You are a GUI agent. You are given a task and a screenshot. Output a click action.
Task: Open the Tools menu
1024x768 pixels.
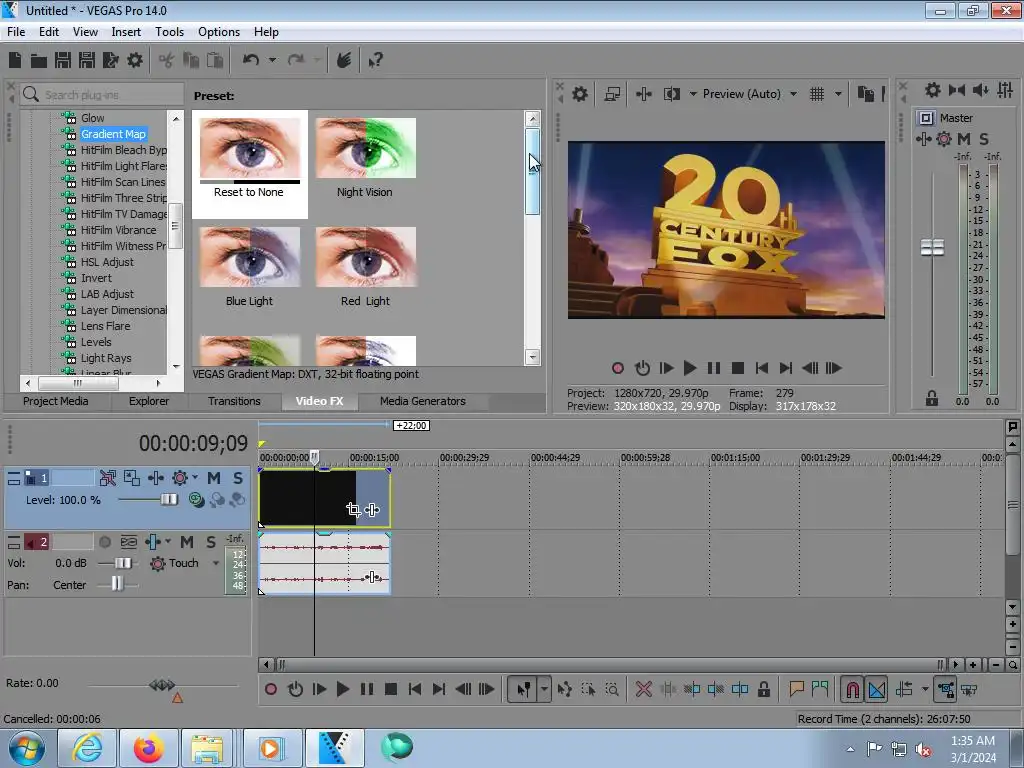pyautogui.click(x=169, y=32)
